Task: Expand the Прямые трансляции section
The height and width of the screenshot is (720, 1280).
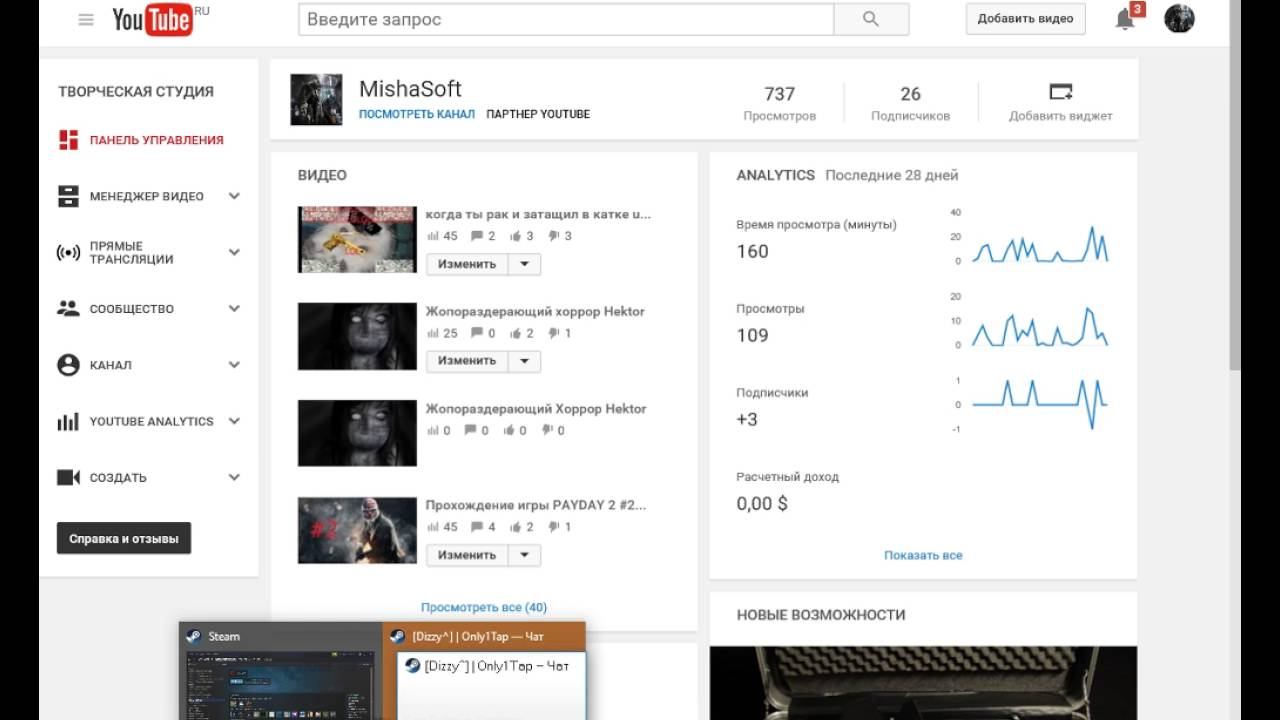Action: 234,252
